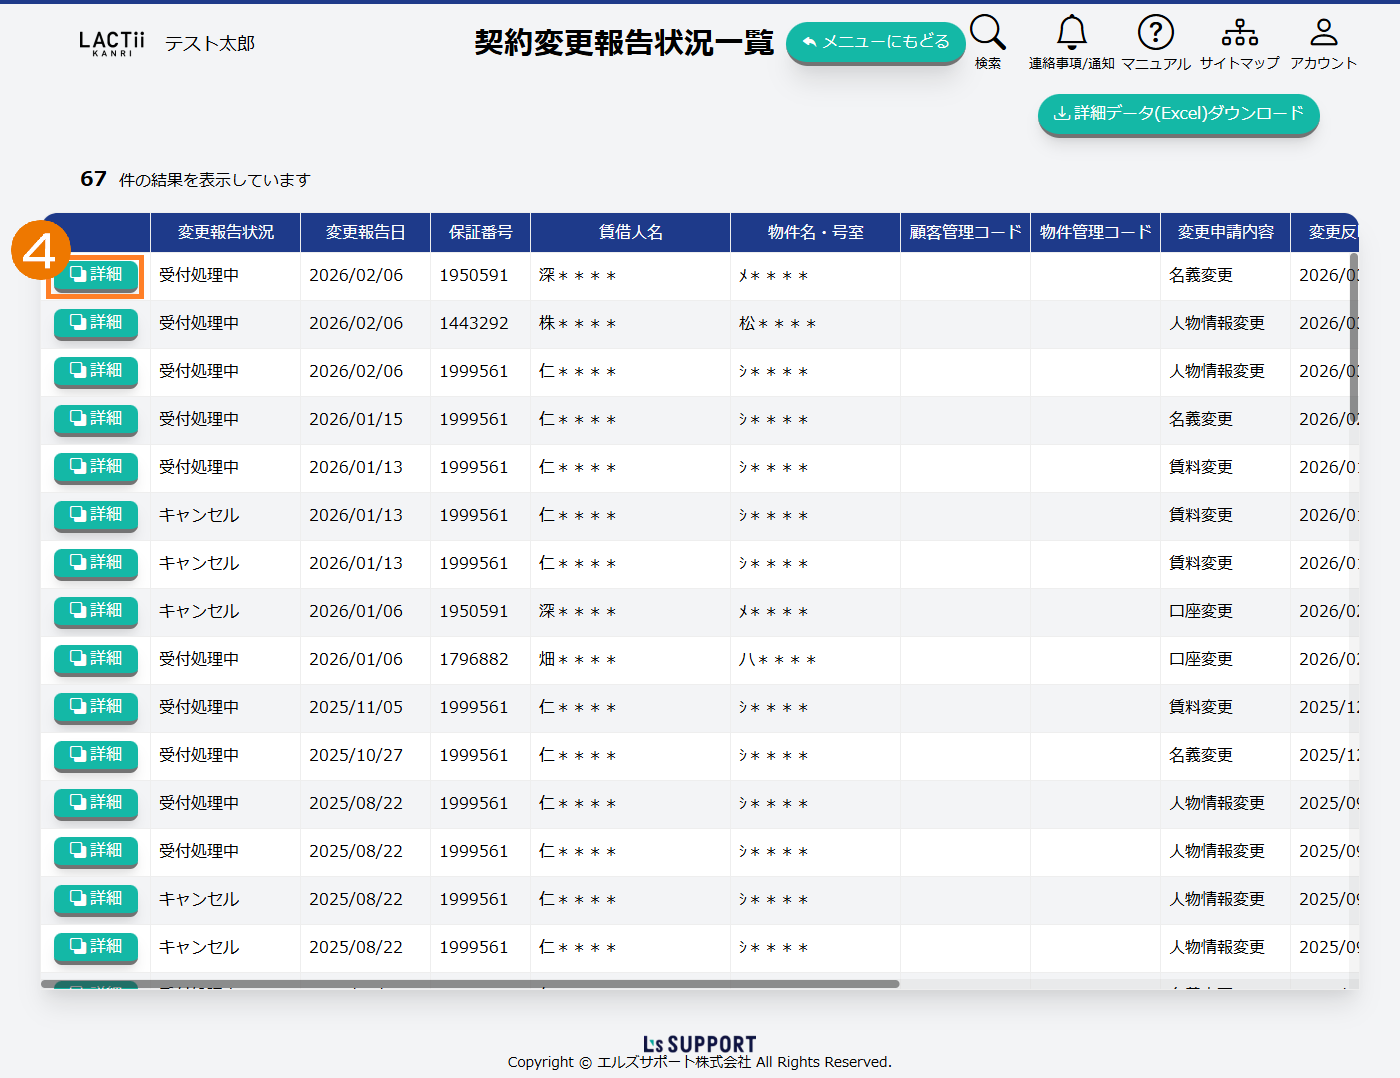This screenshot has width=1400, height=1078.
Task: Click the vertical scrollbar of the table
Action: (1354, 340)
